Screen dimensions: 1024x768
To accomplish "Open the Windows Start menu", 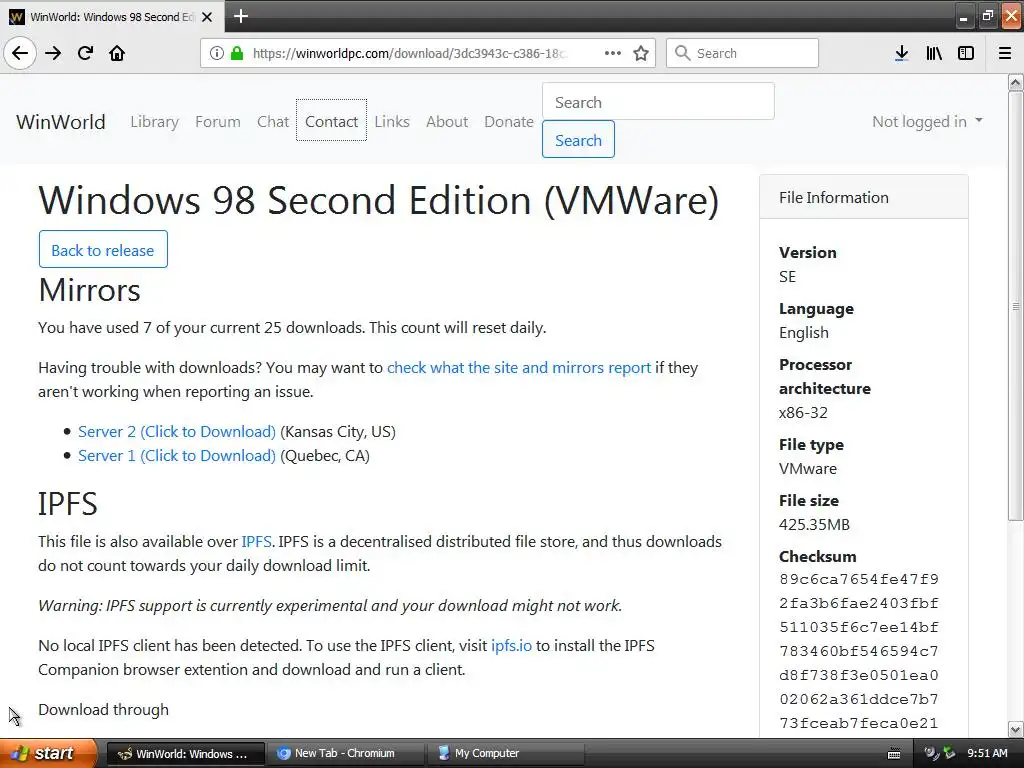I will (x=48, y=753).
